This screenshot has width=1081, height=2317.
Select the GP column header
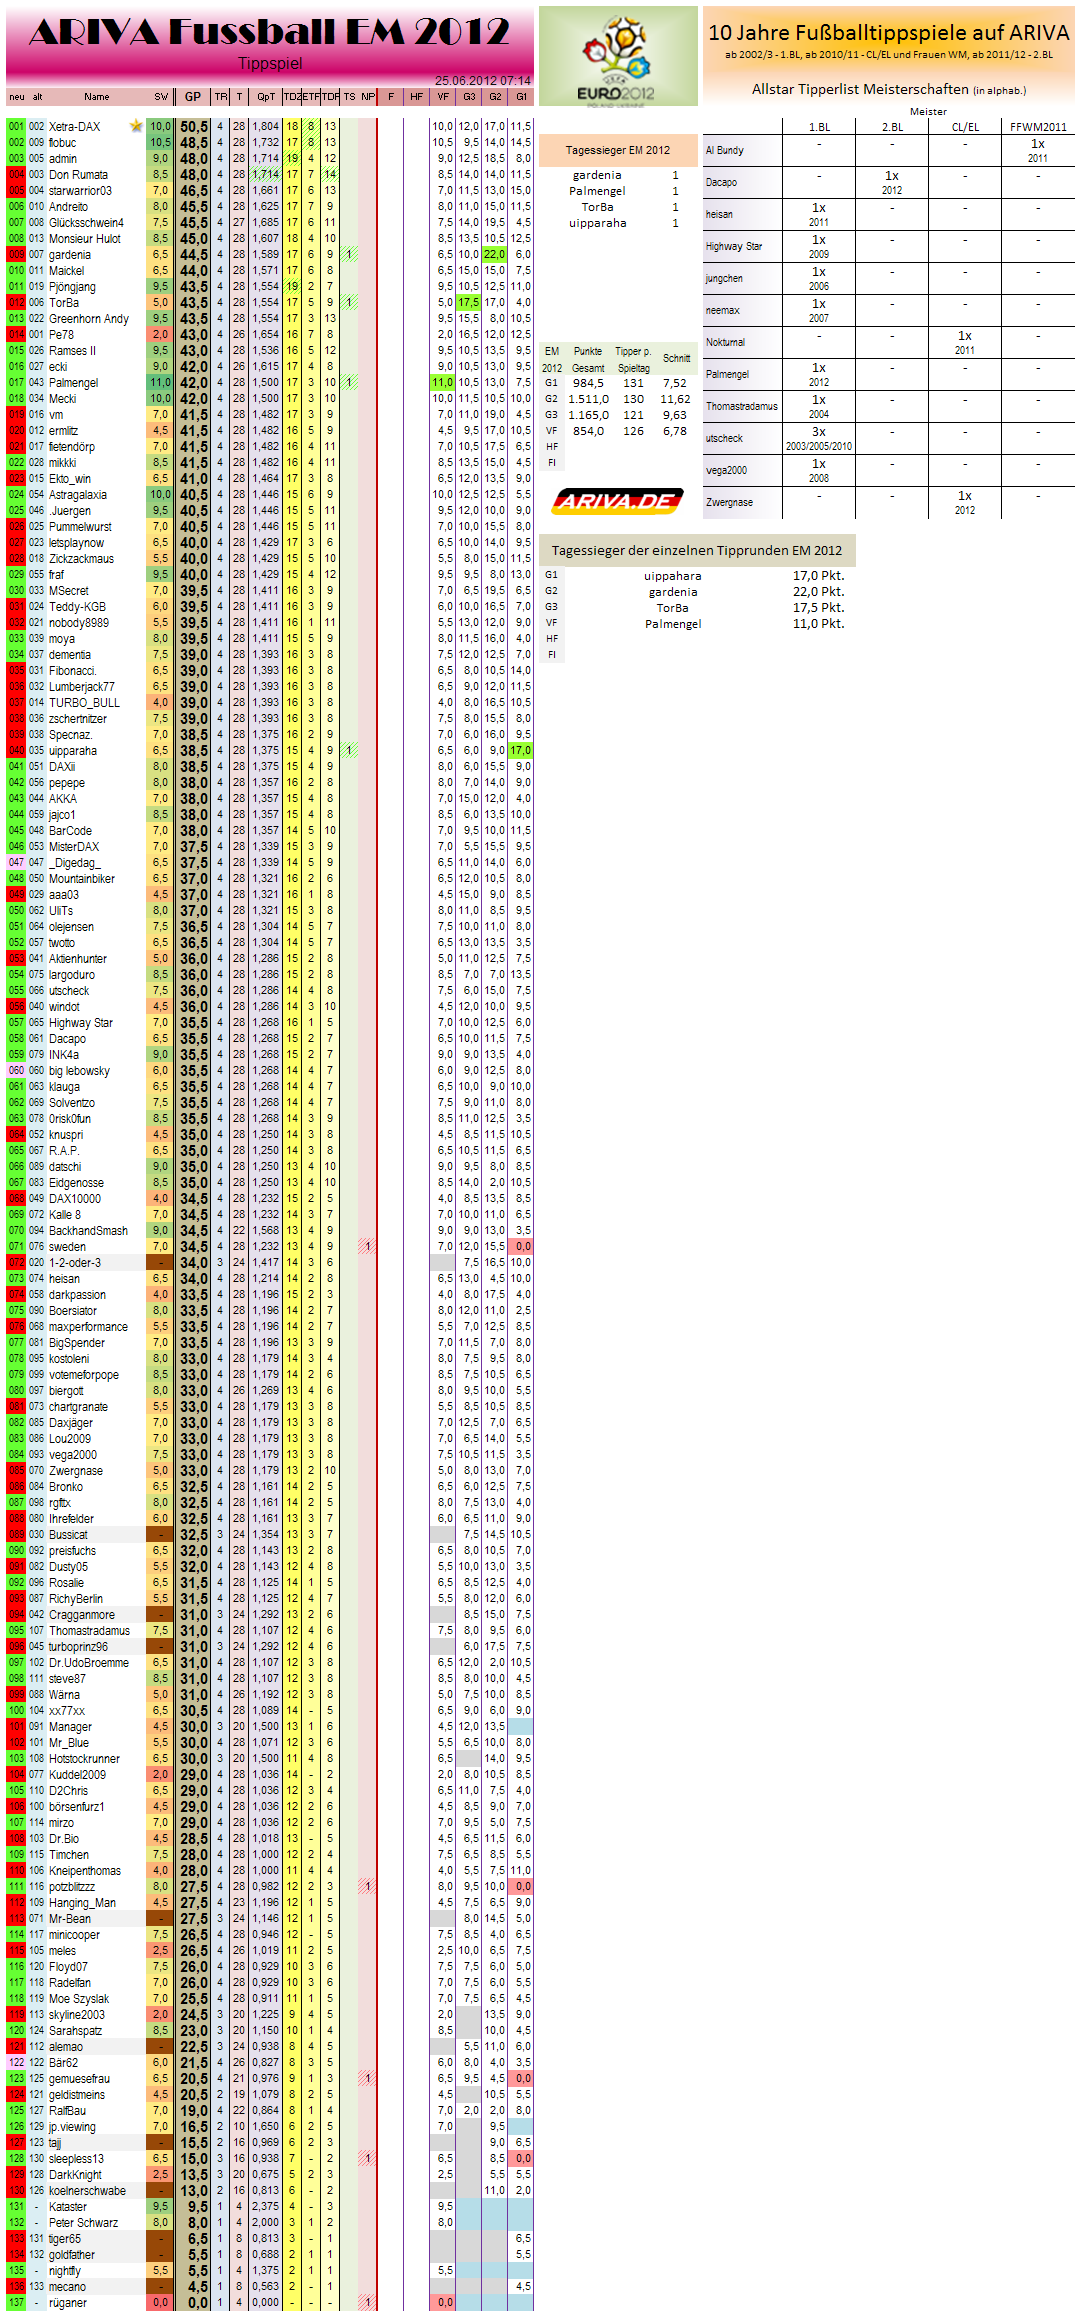click(x=192, y=97)
